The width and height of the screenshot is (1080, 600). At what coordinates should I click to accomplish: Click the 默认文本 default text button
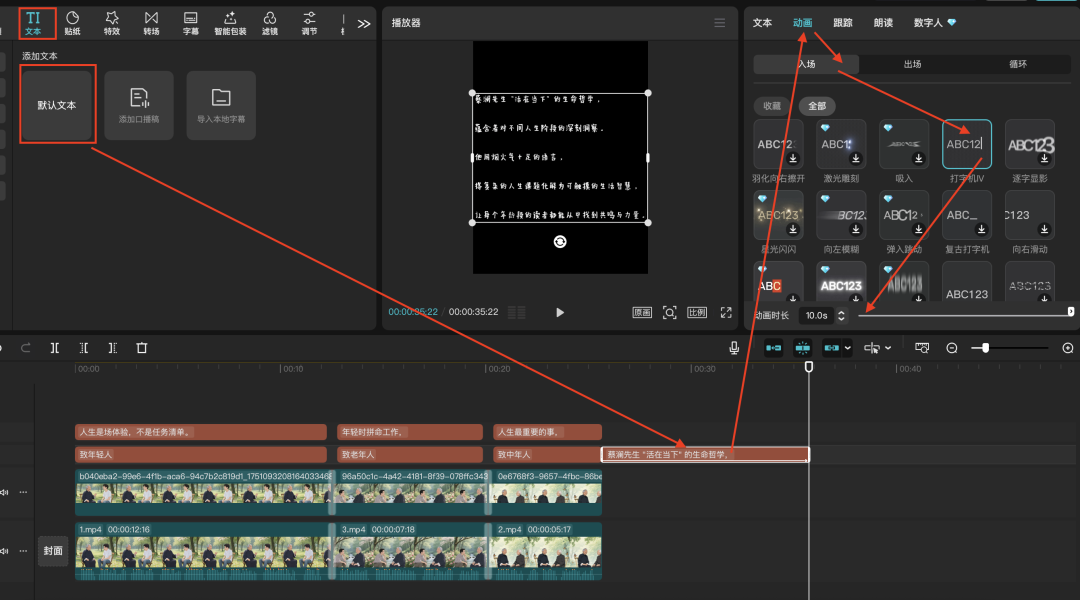57,105
